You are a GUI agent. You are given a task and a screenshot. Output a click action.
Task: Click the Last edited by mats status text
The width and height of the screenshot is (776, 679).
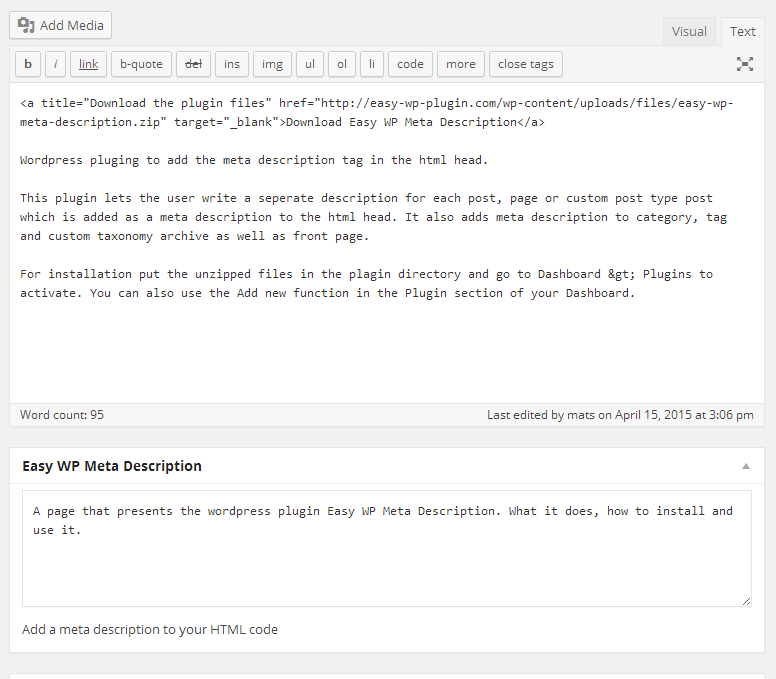pos(620,415)
